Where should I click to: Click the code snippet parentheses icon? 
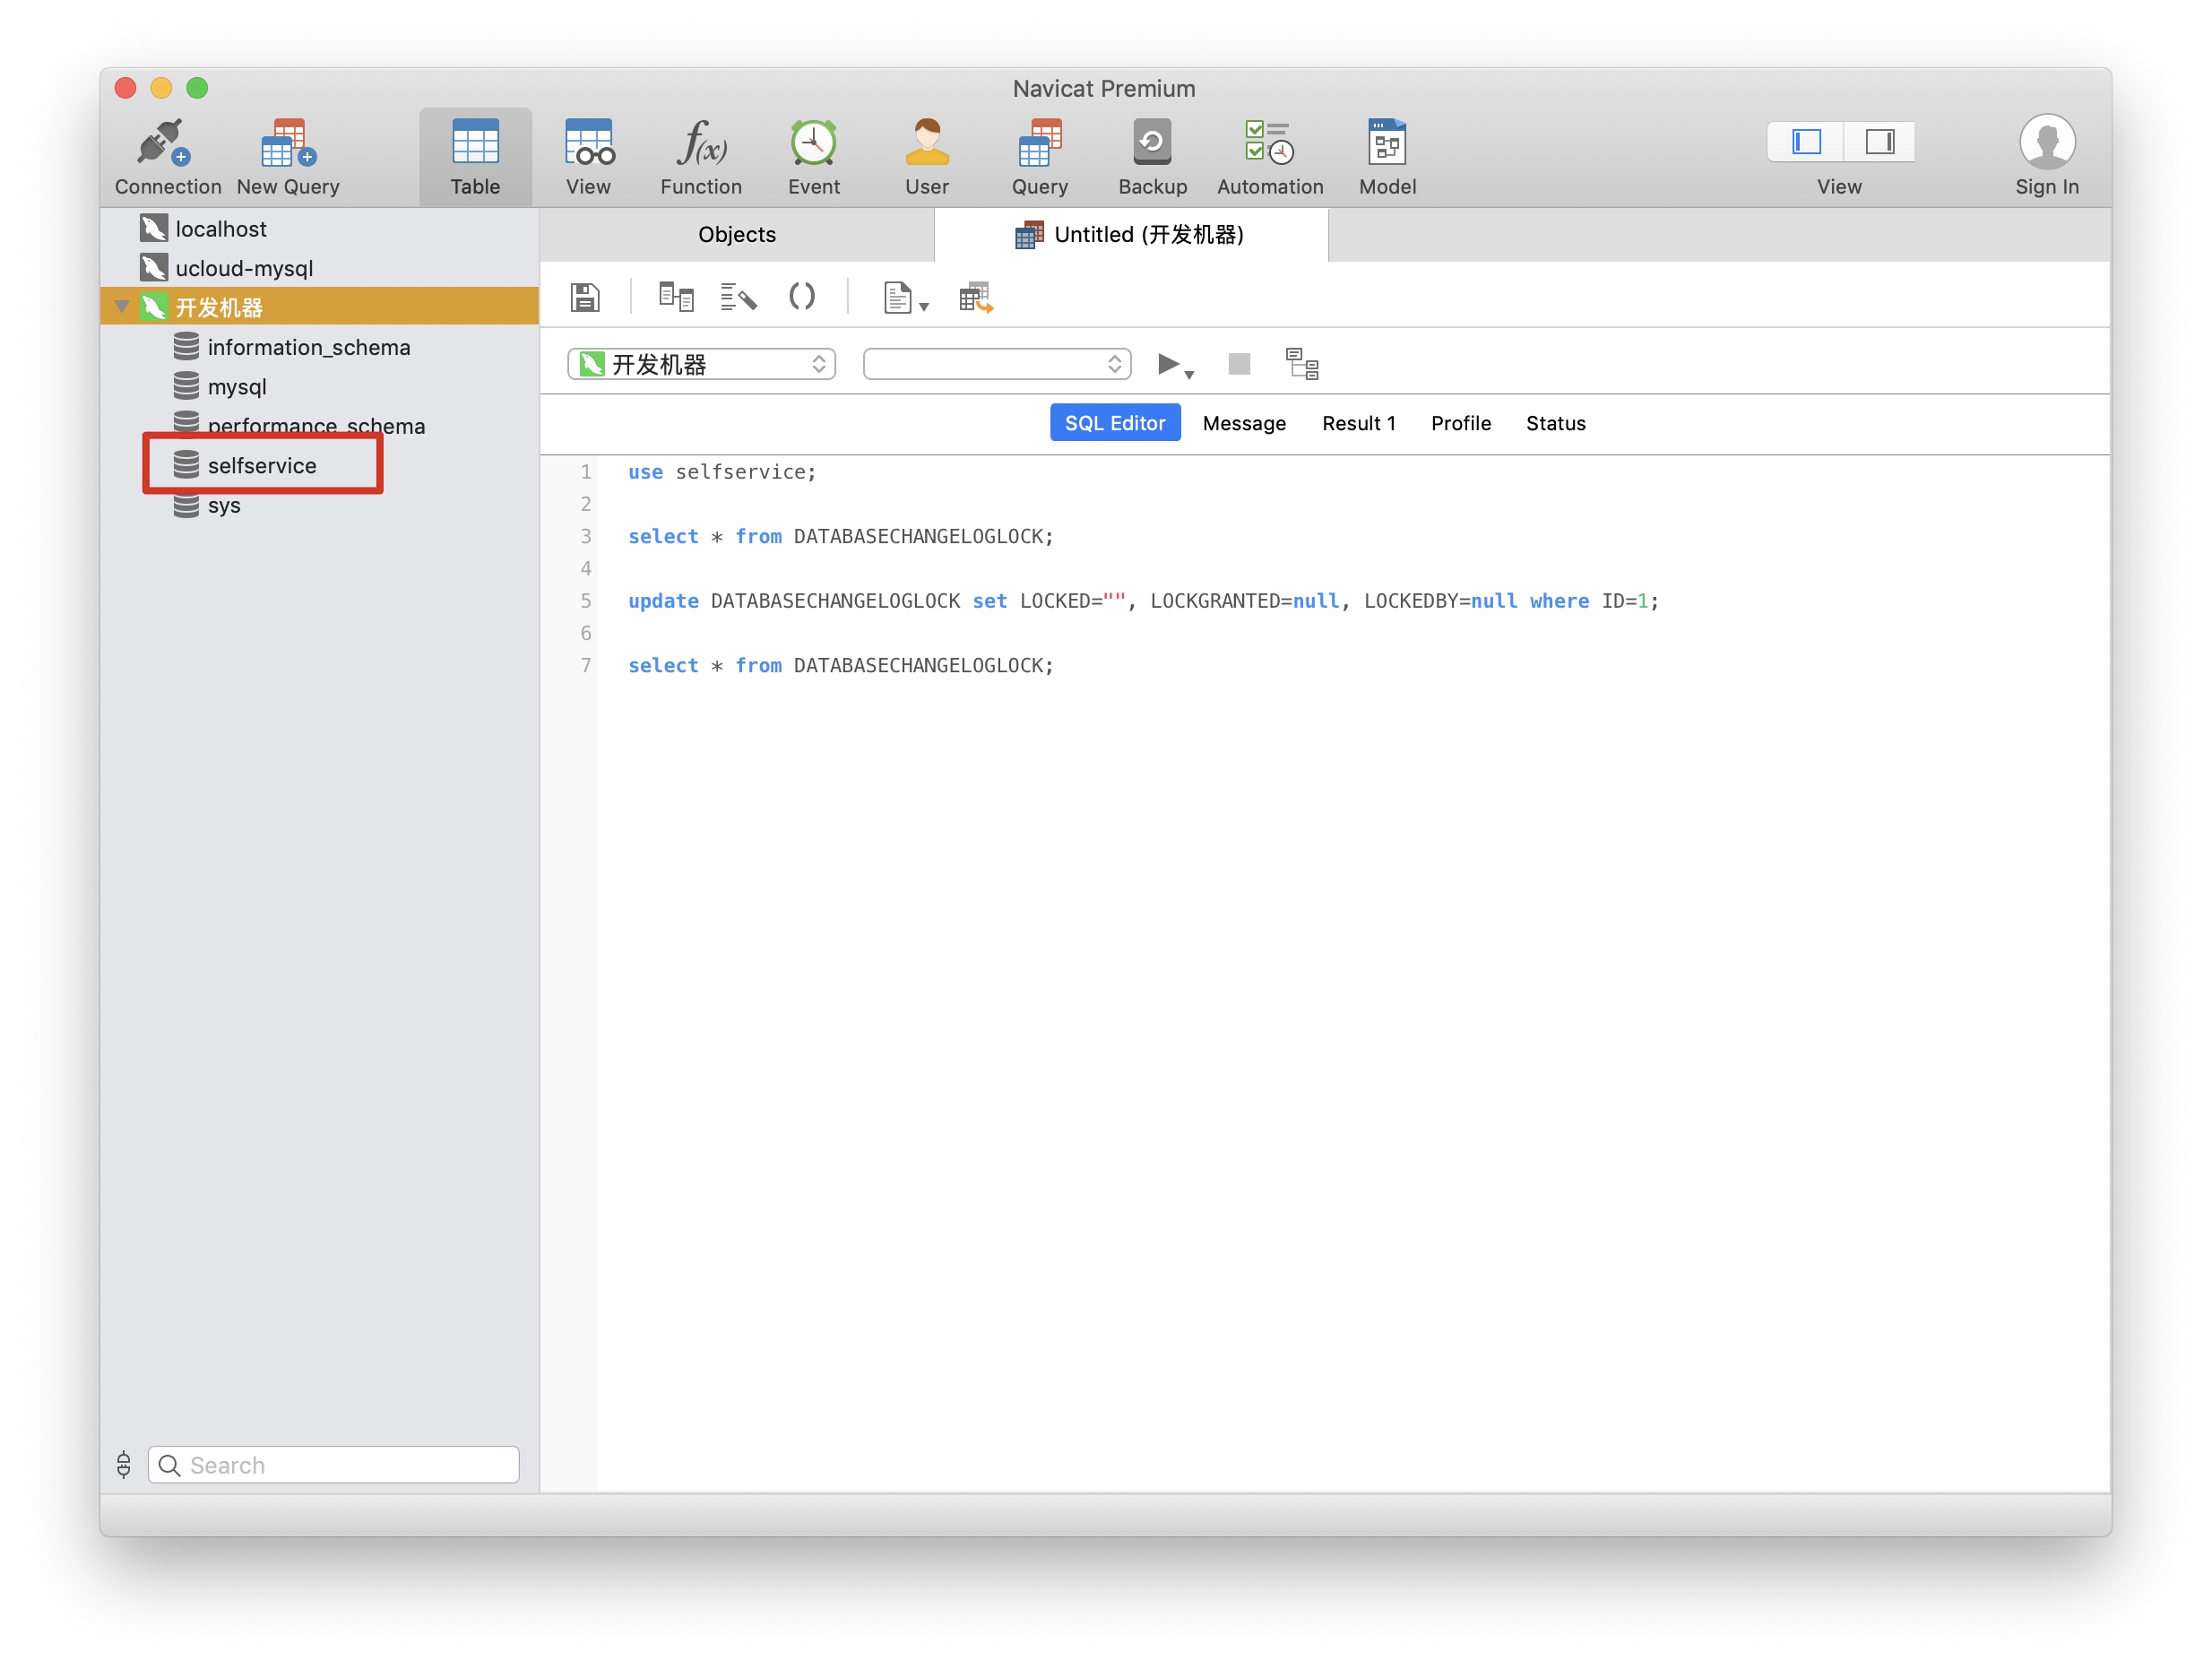[801, 297]
